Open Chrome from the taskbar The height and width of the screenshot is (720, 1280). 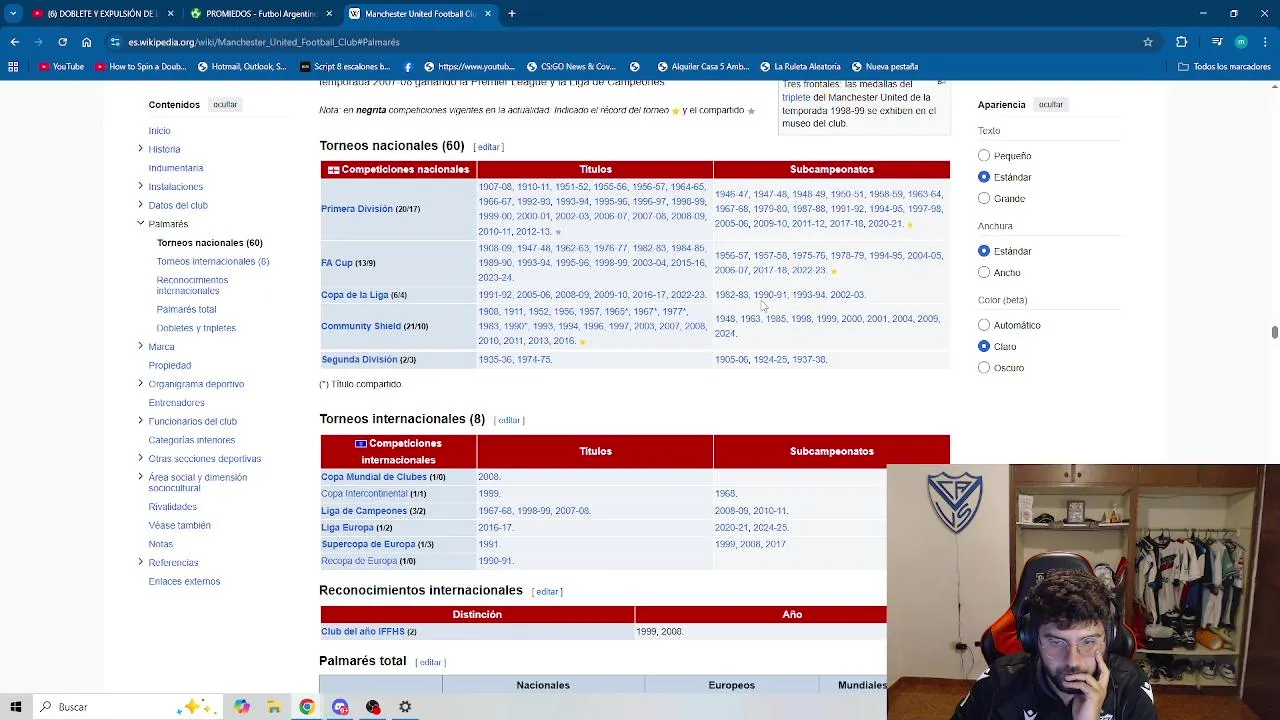307,707
